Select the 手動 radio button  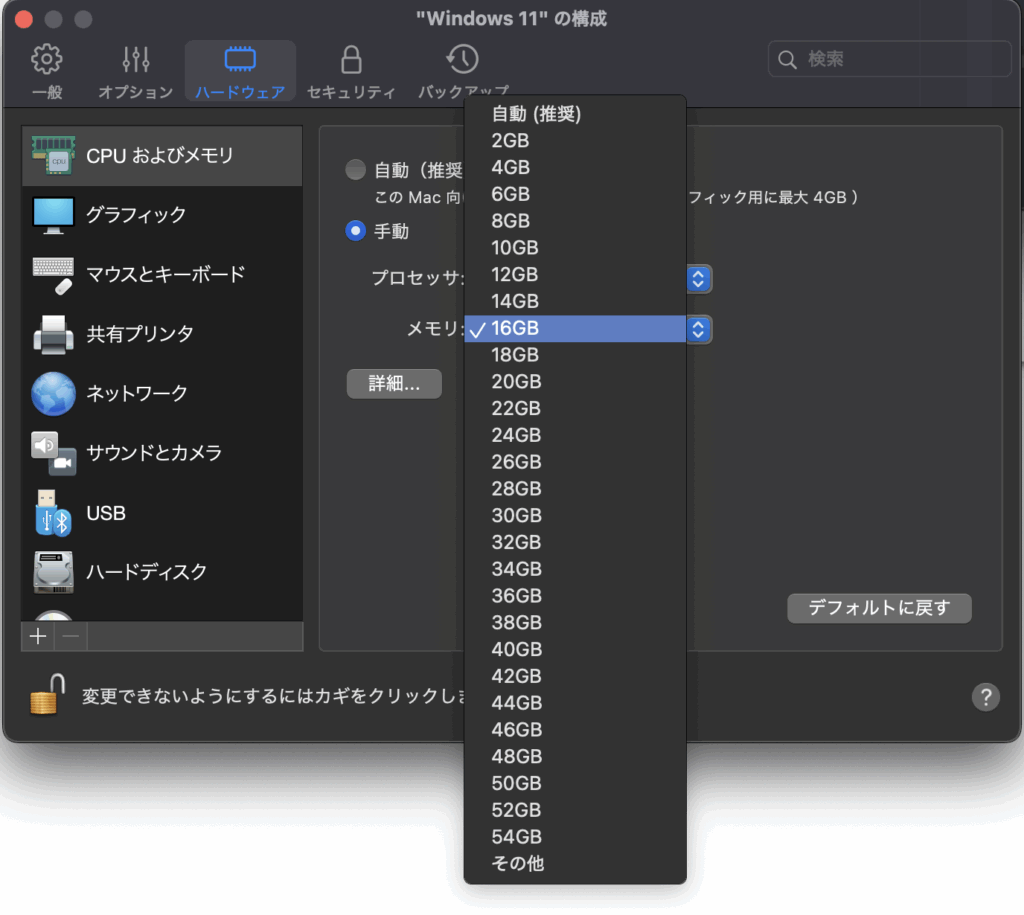tap(355, 231)
